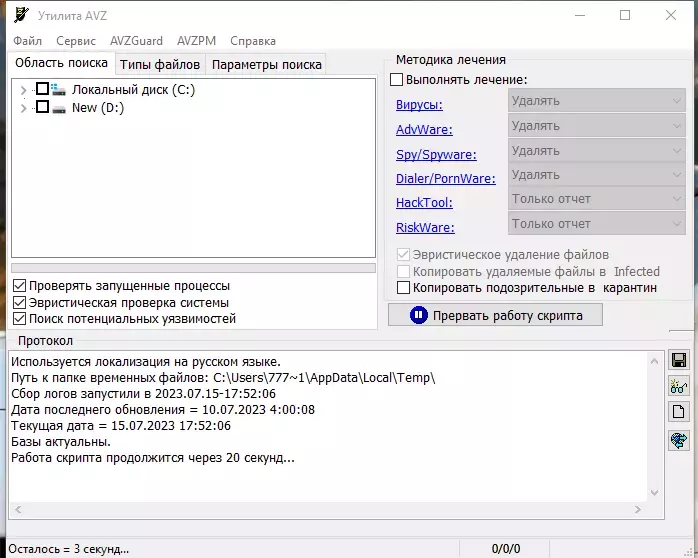
Task: Click protocol horizontal scrollbar right arrow
Action: [638, 509]
